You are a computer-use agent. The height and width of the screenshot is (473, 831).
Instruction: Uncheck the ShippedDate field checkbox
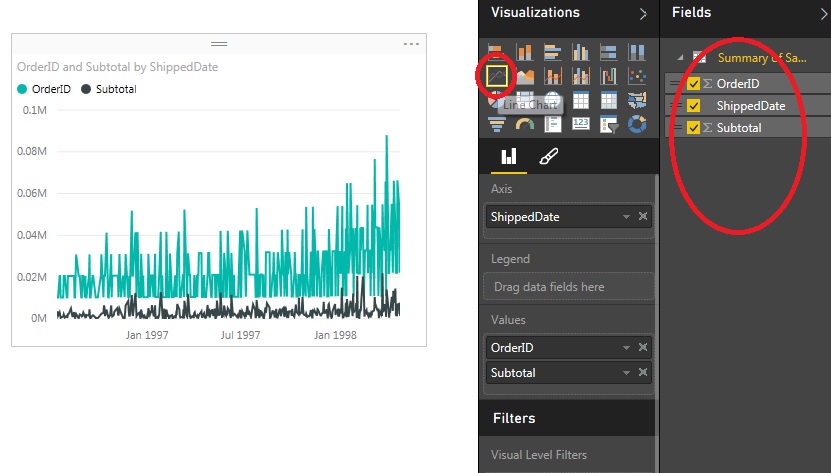click(x=693, y=106)
